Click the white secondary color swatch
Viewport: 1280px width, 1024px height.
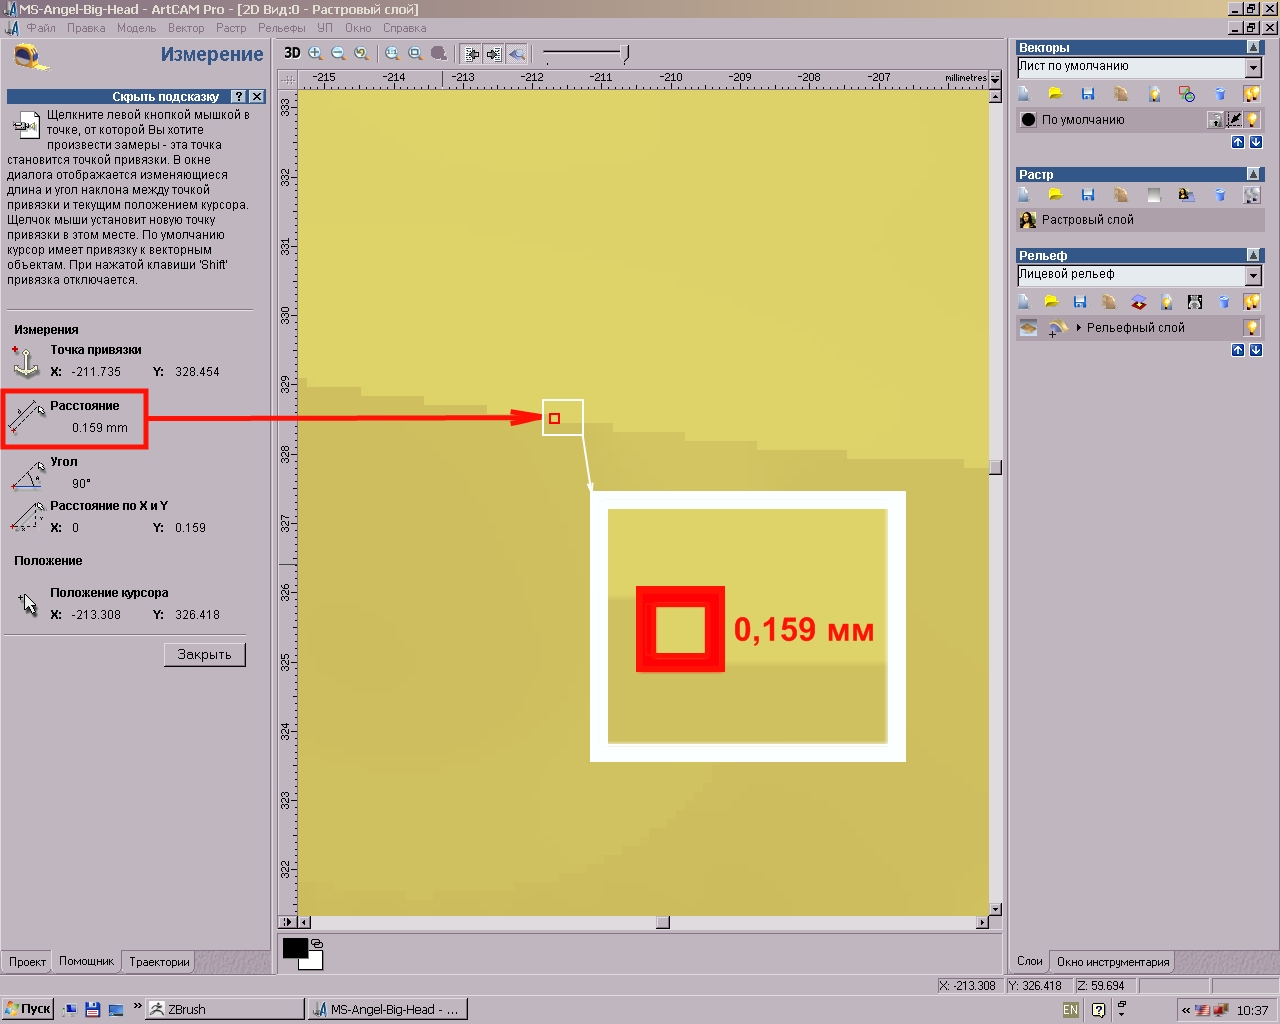(312, 960)
